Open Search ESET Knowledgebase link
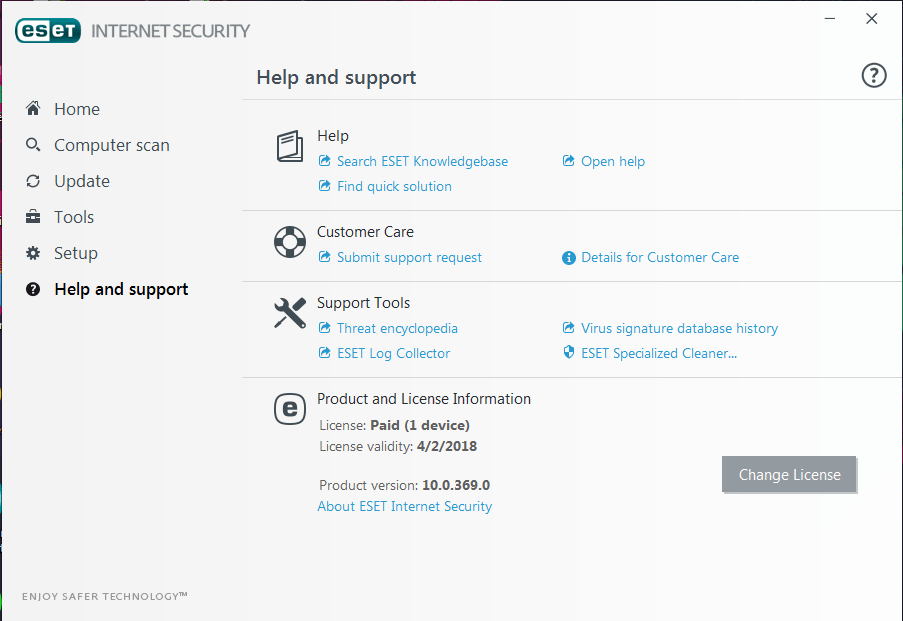 coord(422,161)
